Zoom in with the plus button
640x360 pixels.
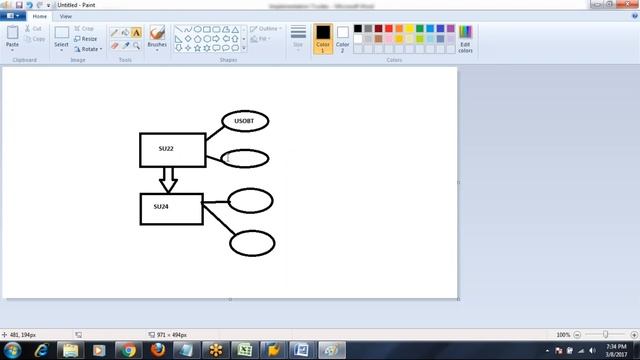(634, 335)
